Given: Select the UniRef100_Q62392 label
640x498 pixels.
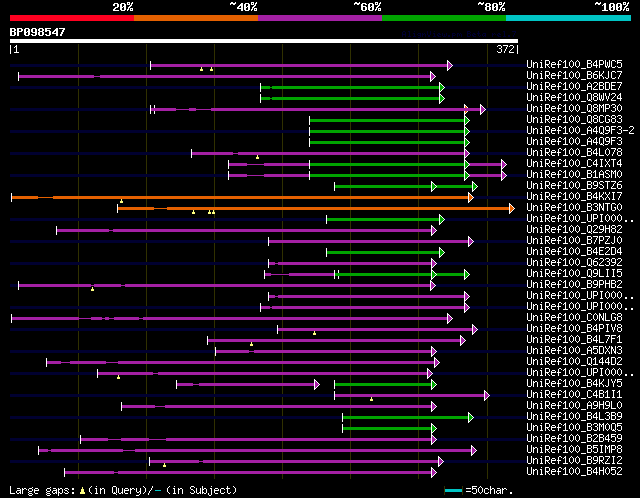Looking at the screenshot, I should tap(574, 262).
